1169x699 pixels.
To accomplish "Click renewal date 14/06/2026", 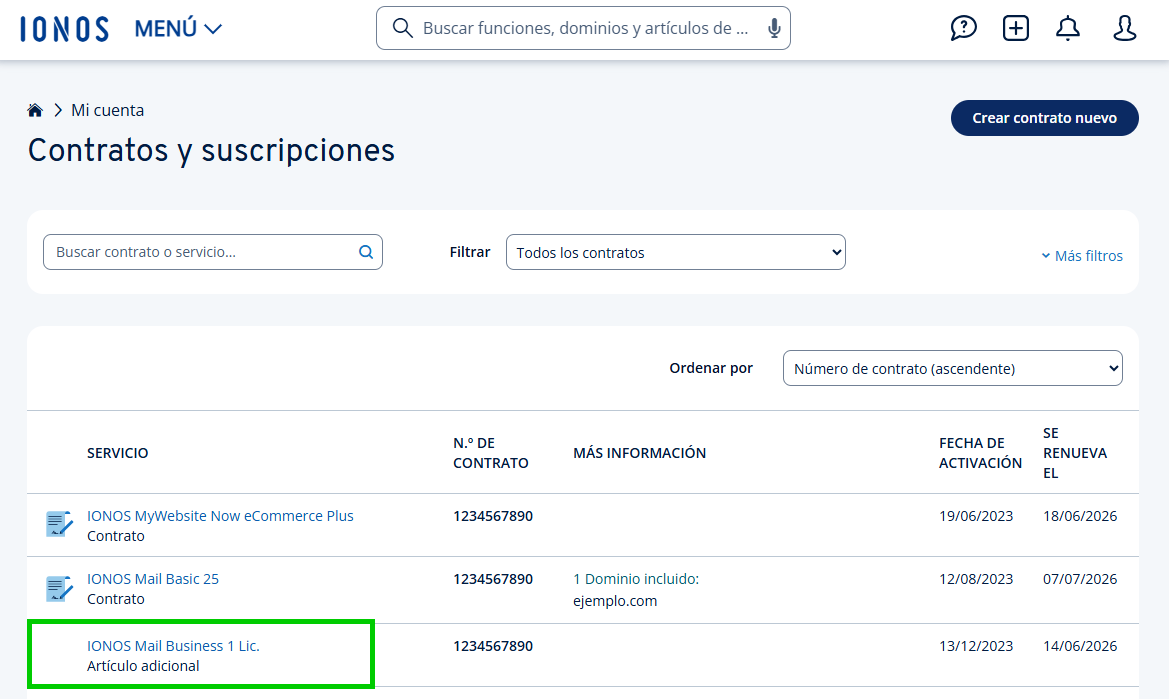I will [1080, 646].
